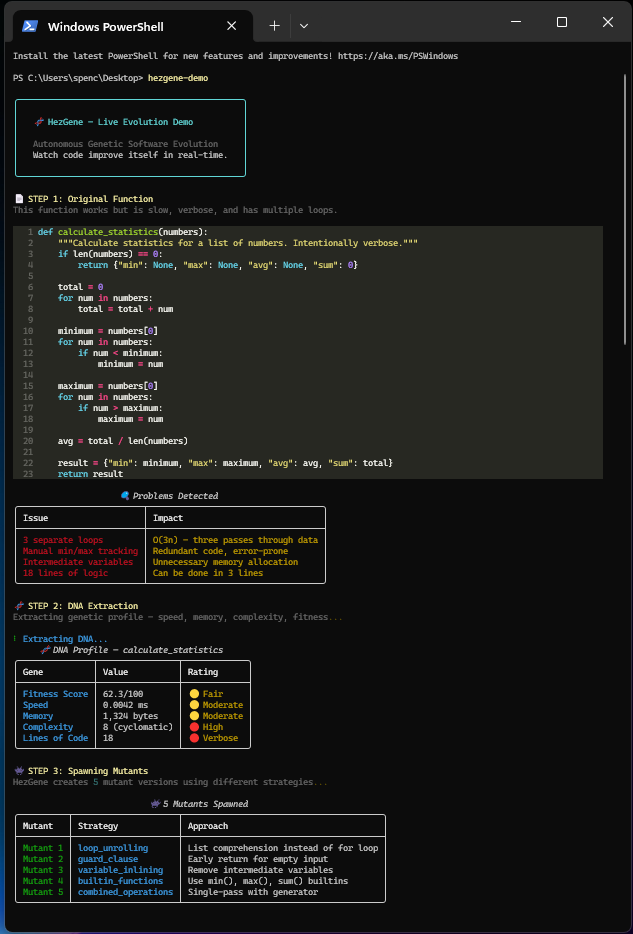Close the terminal window
The width and height of the screenshot is (633, 934).
point(607,22)
